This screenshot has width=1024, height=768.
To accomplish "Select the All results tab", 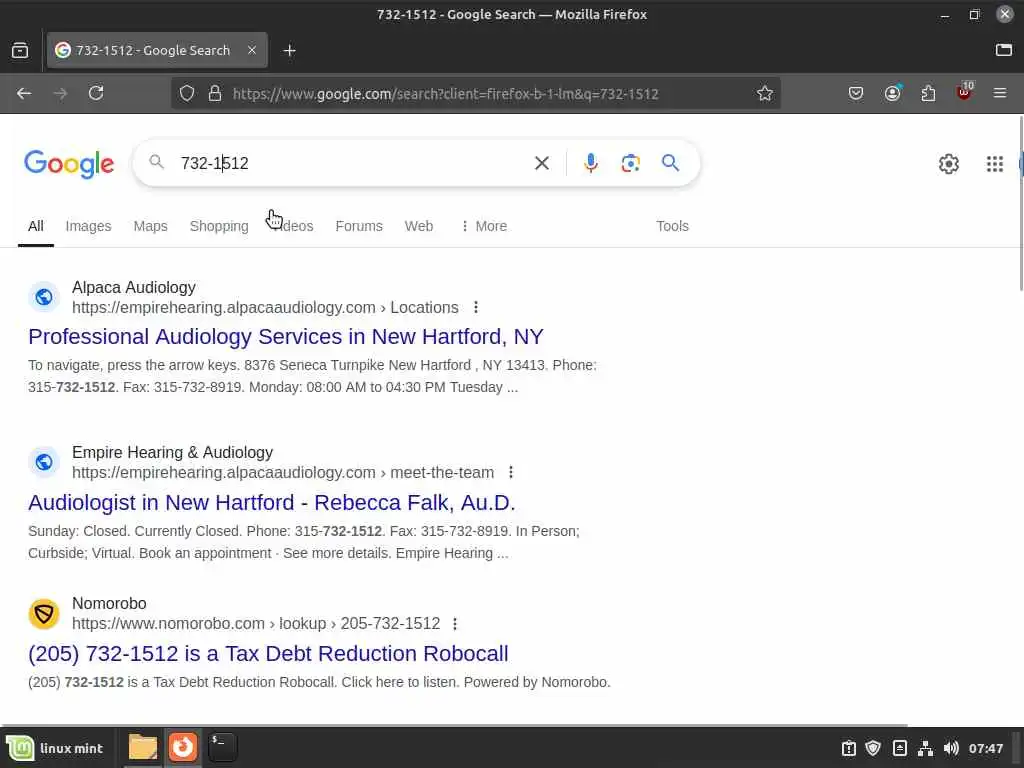I will [x=36, y=226].
